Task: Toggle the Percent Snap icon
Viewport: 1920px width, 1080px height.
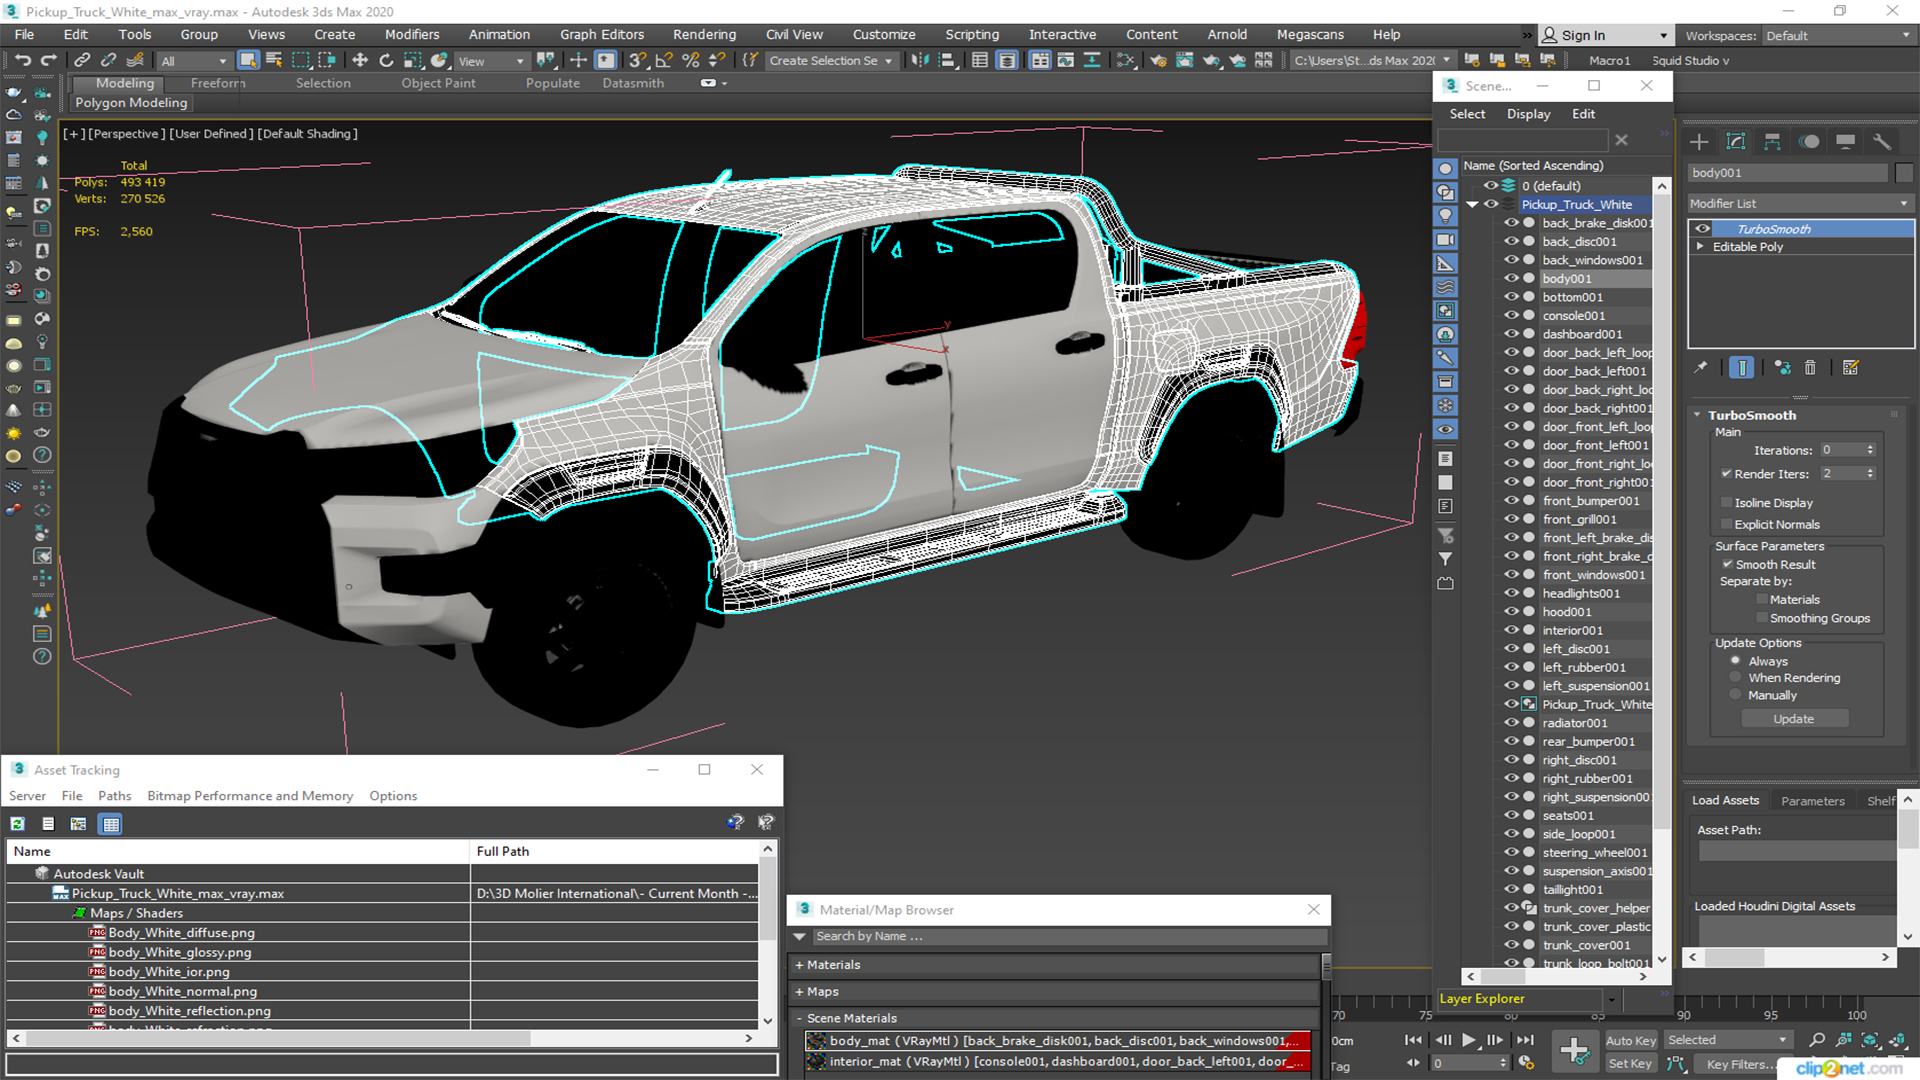Action: click(x=690, y=60)
